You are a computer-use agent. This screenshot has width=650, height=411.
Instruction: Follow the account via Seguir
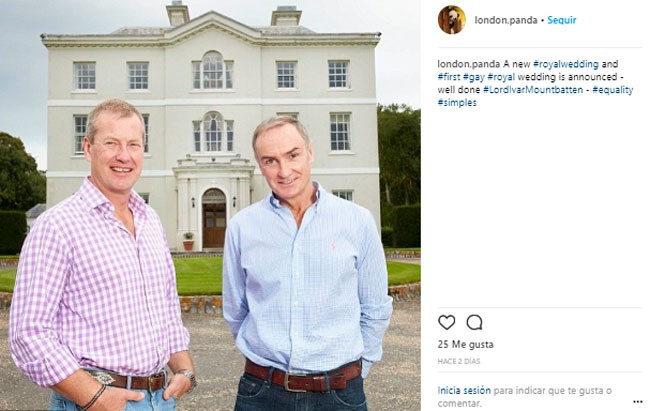point(562,20)
